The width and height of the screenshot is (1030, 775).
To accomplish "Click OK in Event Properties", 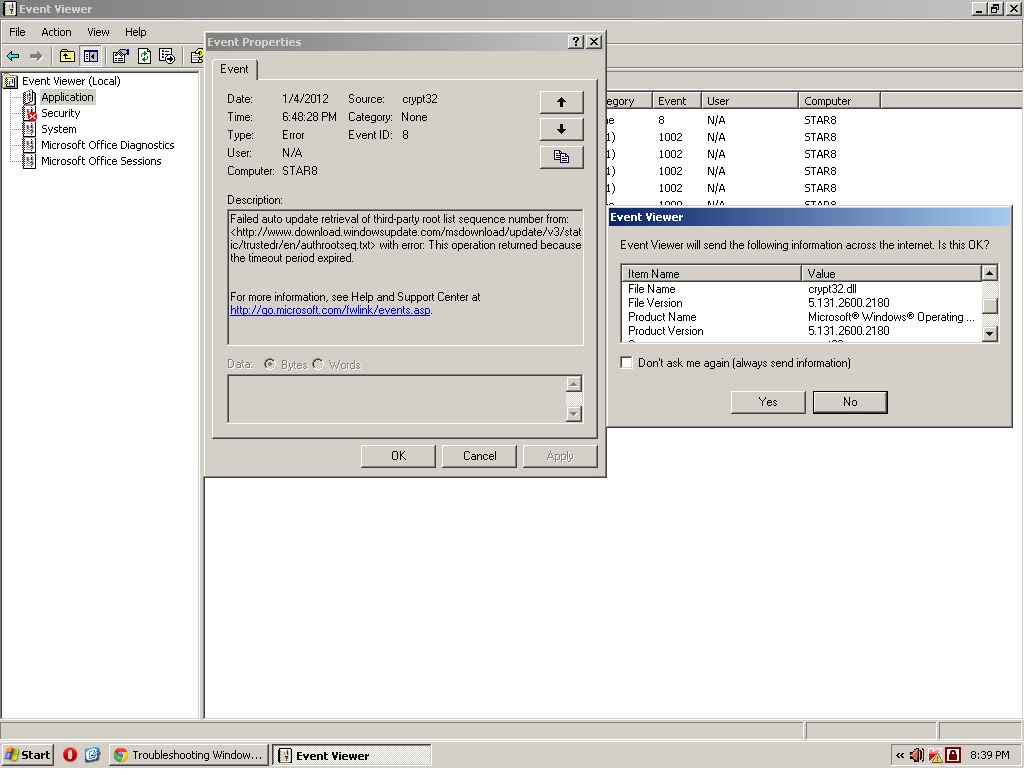I will point(398,456).
